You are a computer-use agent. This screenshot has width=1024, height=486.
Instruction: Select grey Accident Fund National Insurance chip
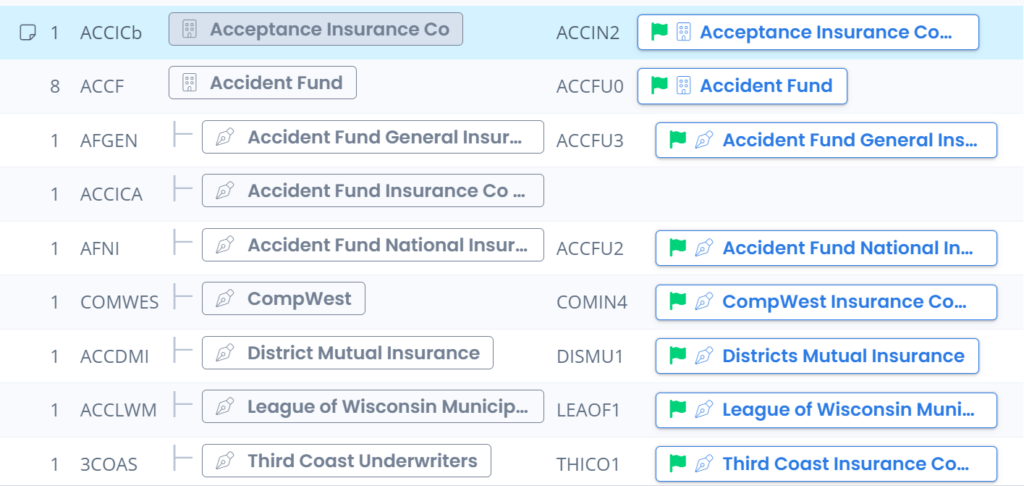point(385,245)
